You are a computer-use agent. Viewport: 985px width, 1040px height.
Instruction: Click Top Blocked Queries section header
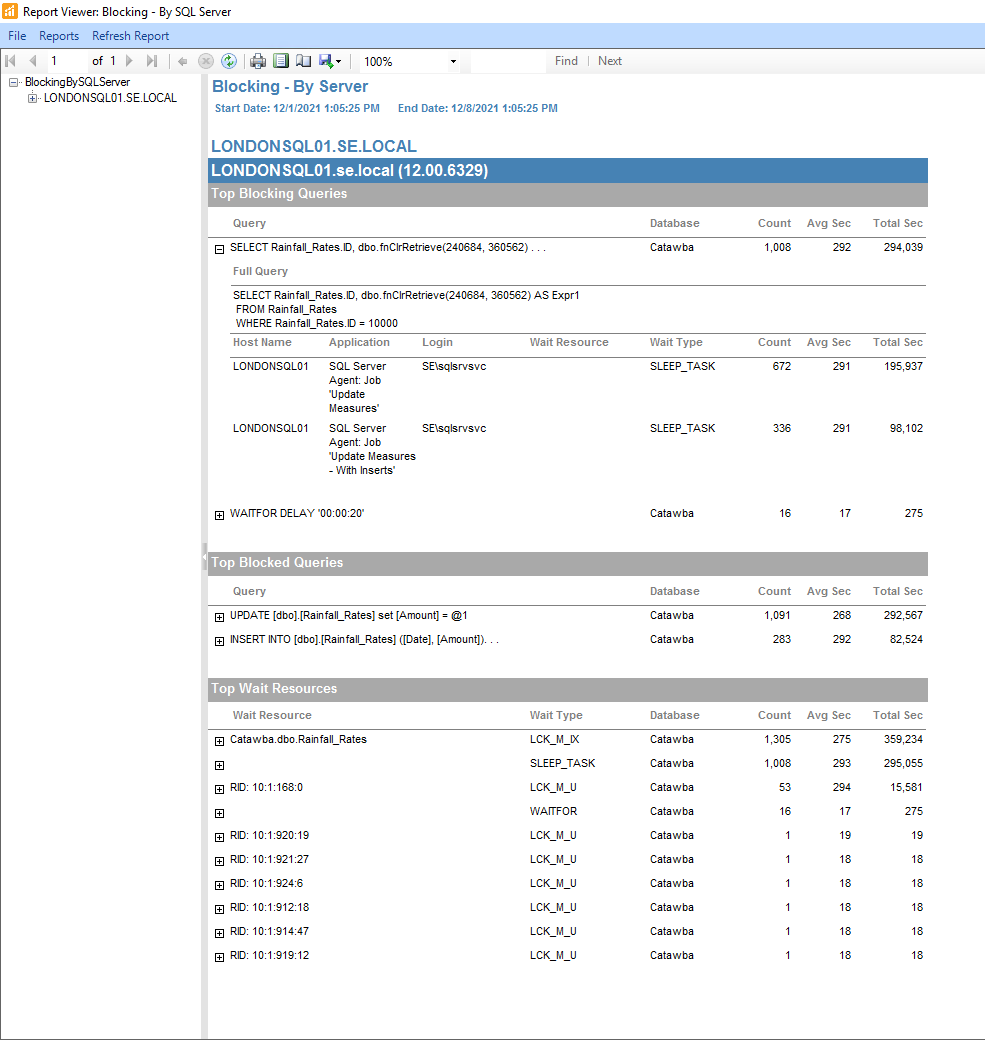coord(568,563)
